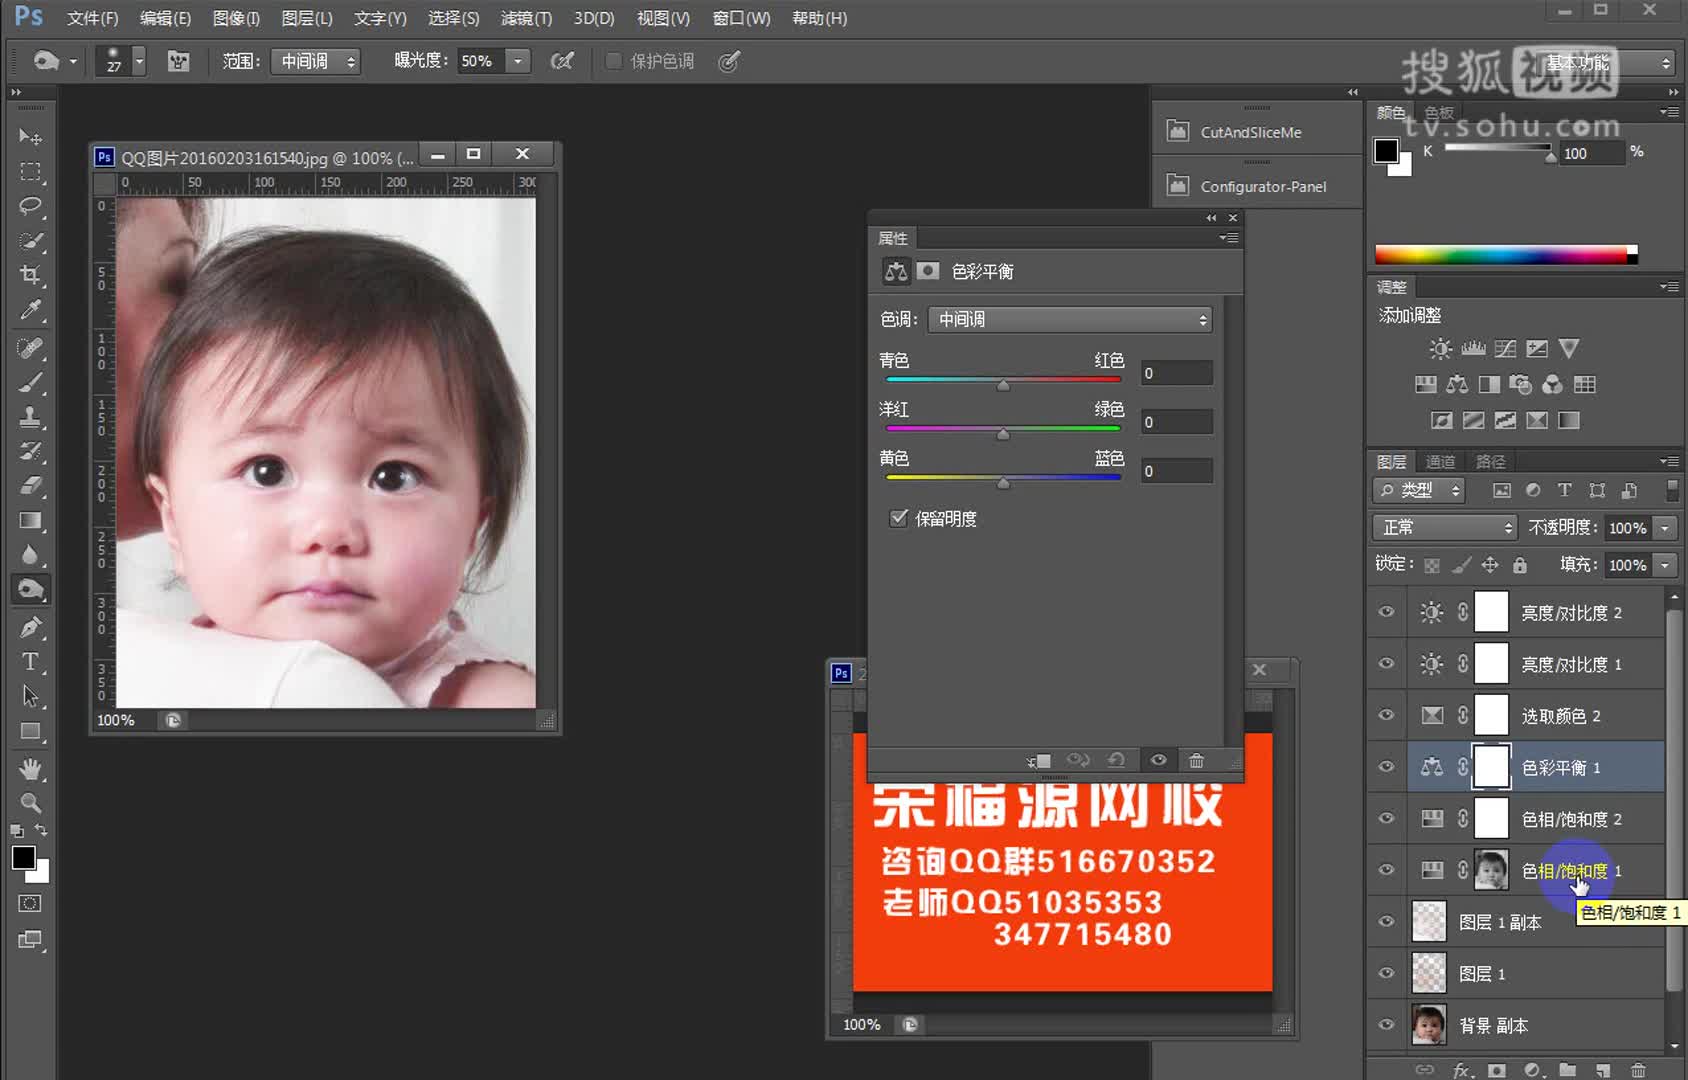
Task: Add a Vibrance adjustment from Adjustments panel
Action: 1569,349
